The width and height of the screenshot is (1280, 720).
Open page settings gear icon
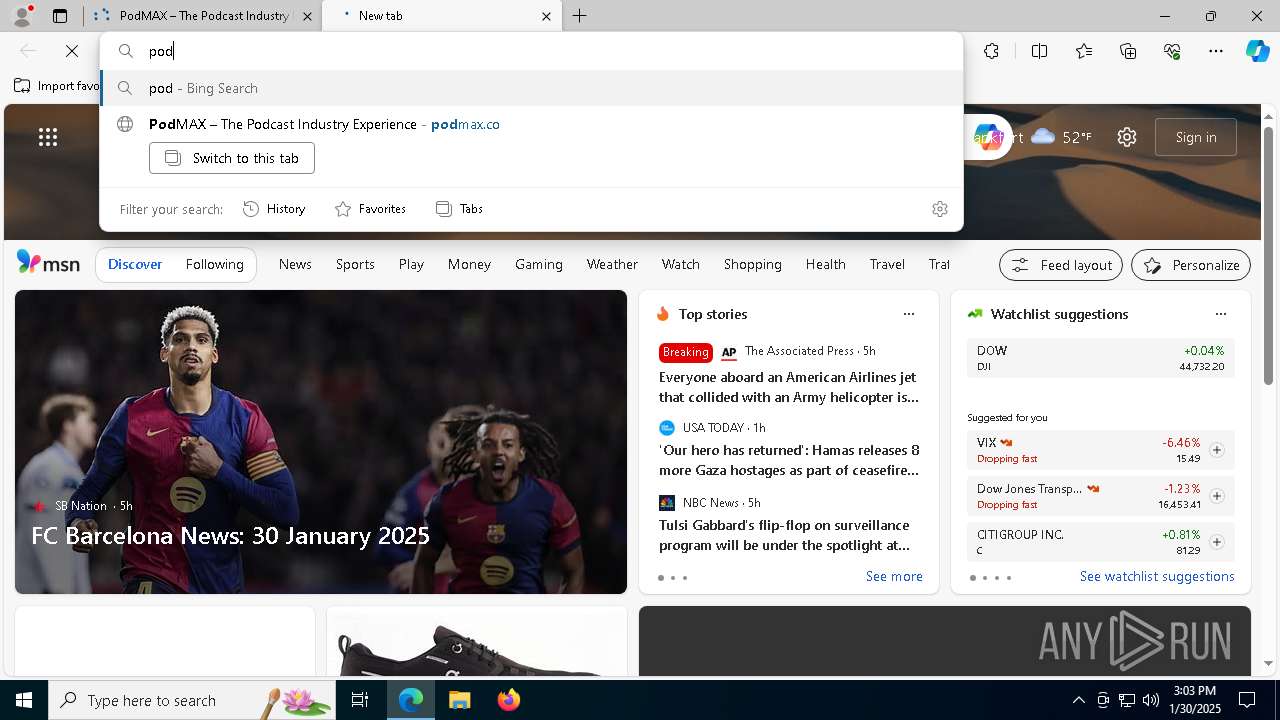pos(1127,137)
